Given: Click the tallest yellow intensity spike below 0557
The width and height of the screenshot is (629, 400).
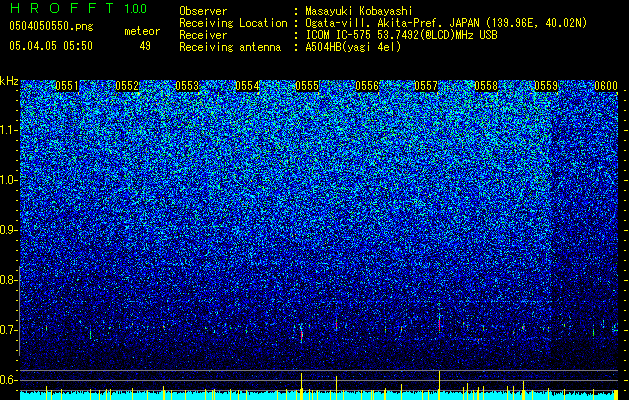Looking at the screenshot, I should pyautogui.click(x=440, y=385).
